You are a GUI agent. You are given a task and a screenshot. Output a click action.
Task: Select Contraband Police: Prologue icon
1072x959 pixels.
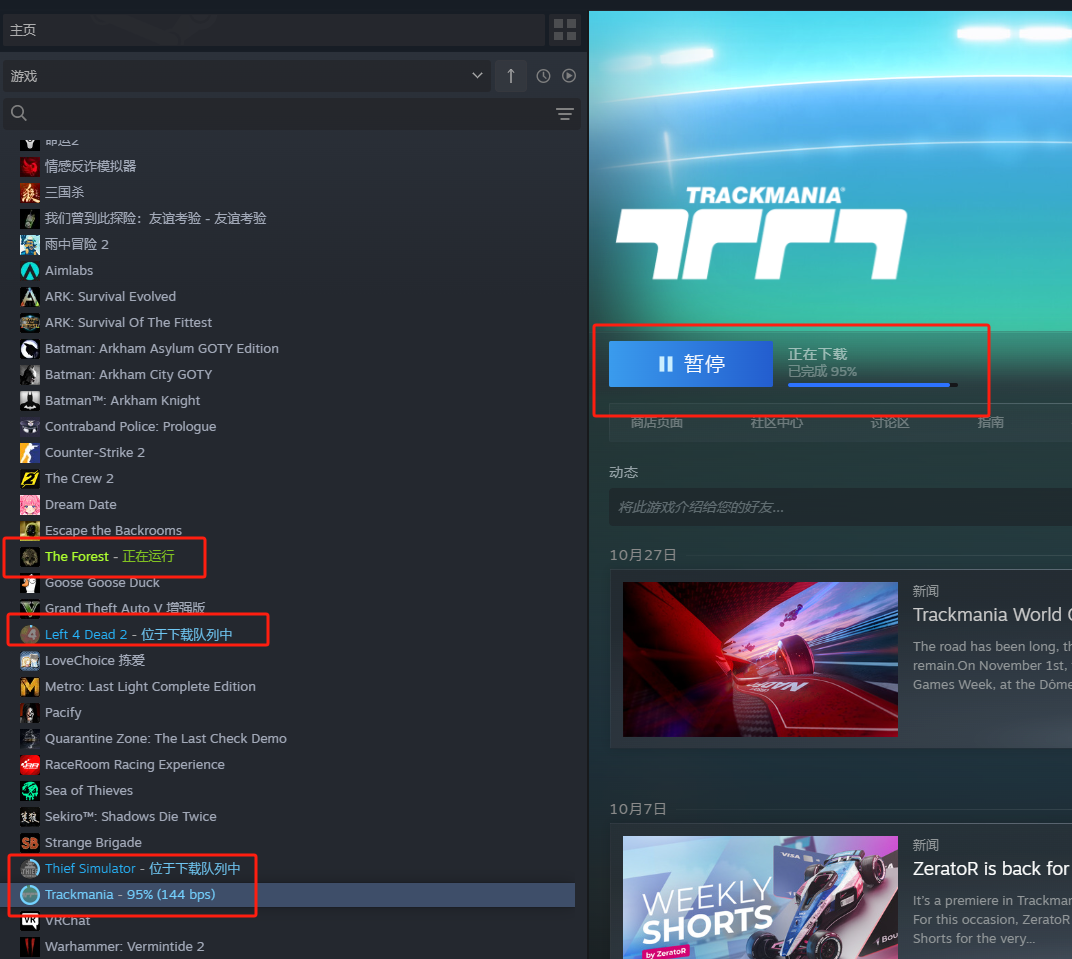[x=29, y=427]
